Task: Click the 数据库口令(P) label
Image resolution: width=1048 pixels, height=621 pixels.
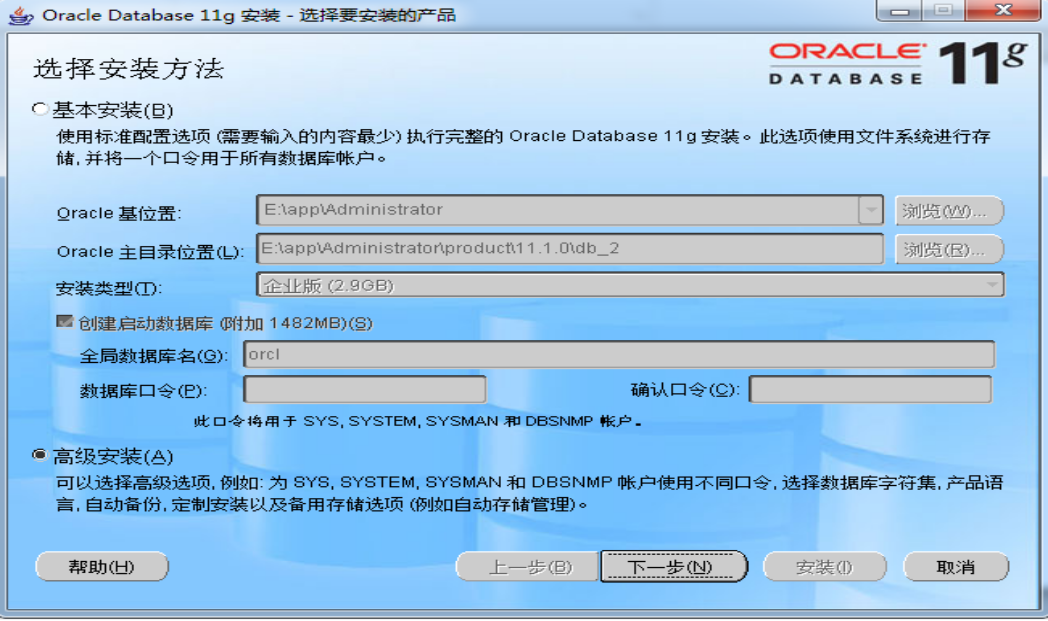Action: [144, 390]
